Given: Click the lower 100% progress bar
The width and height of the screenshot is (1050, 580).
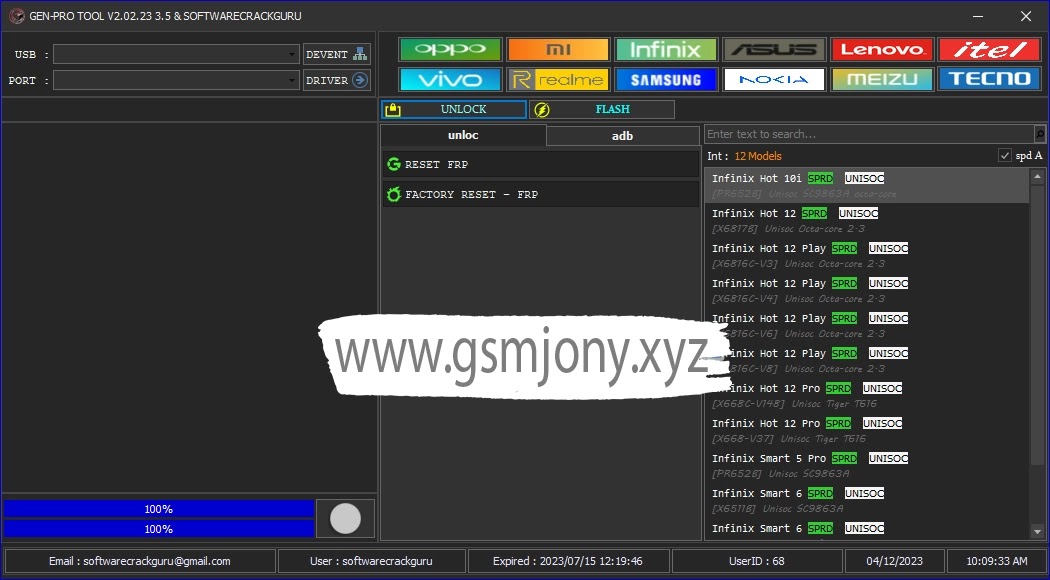Looking at the screenshot, I should coord(159,529).
